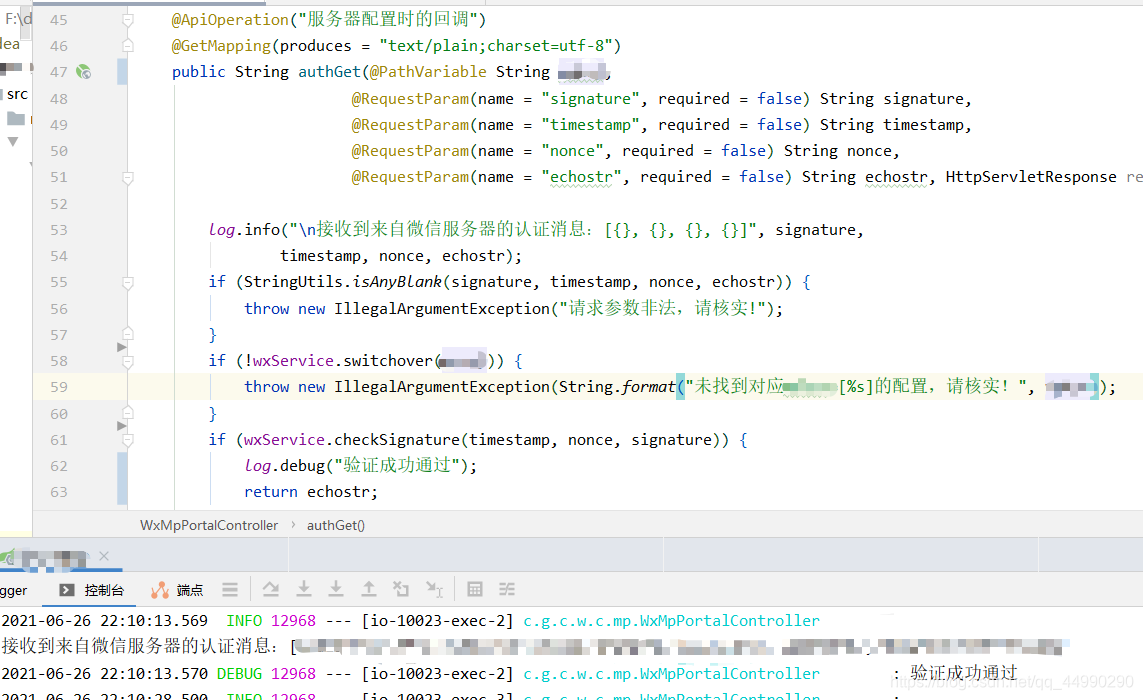
Task: Click line number 53 in the gutter
Action: point(59,230)
